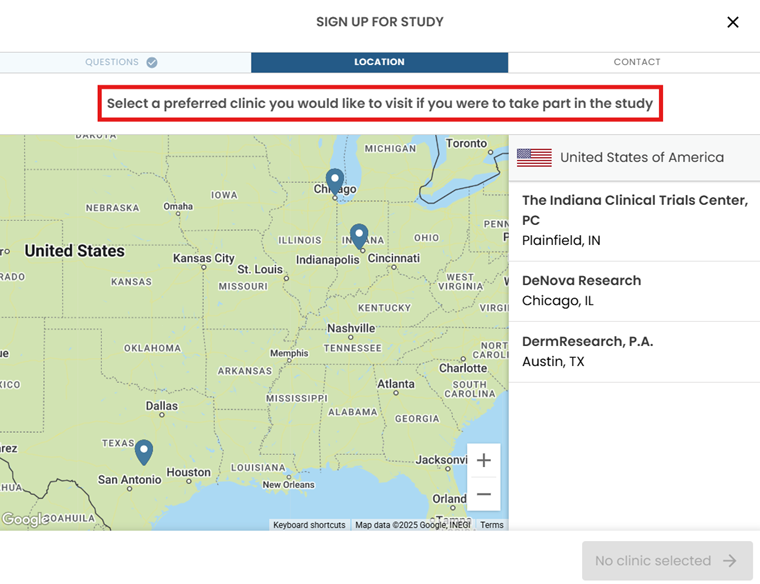Click the Plainfield, IN location text
760x584 pixels.
click(x=561, y=240)
